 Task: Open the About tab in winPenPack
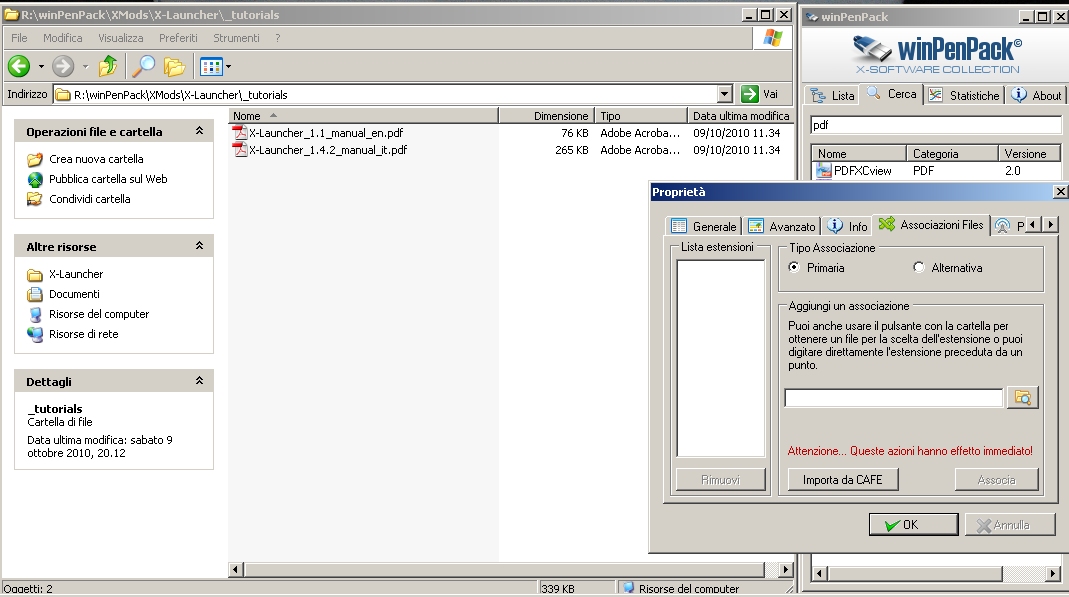click(1036, 95)
